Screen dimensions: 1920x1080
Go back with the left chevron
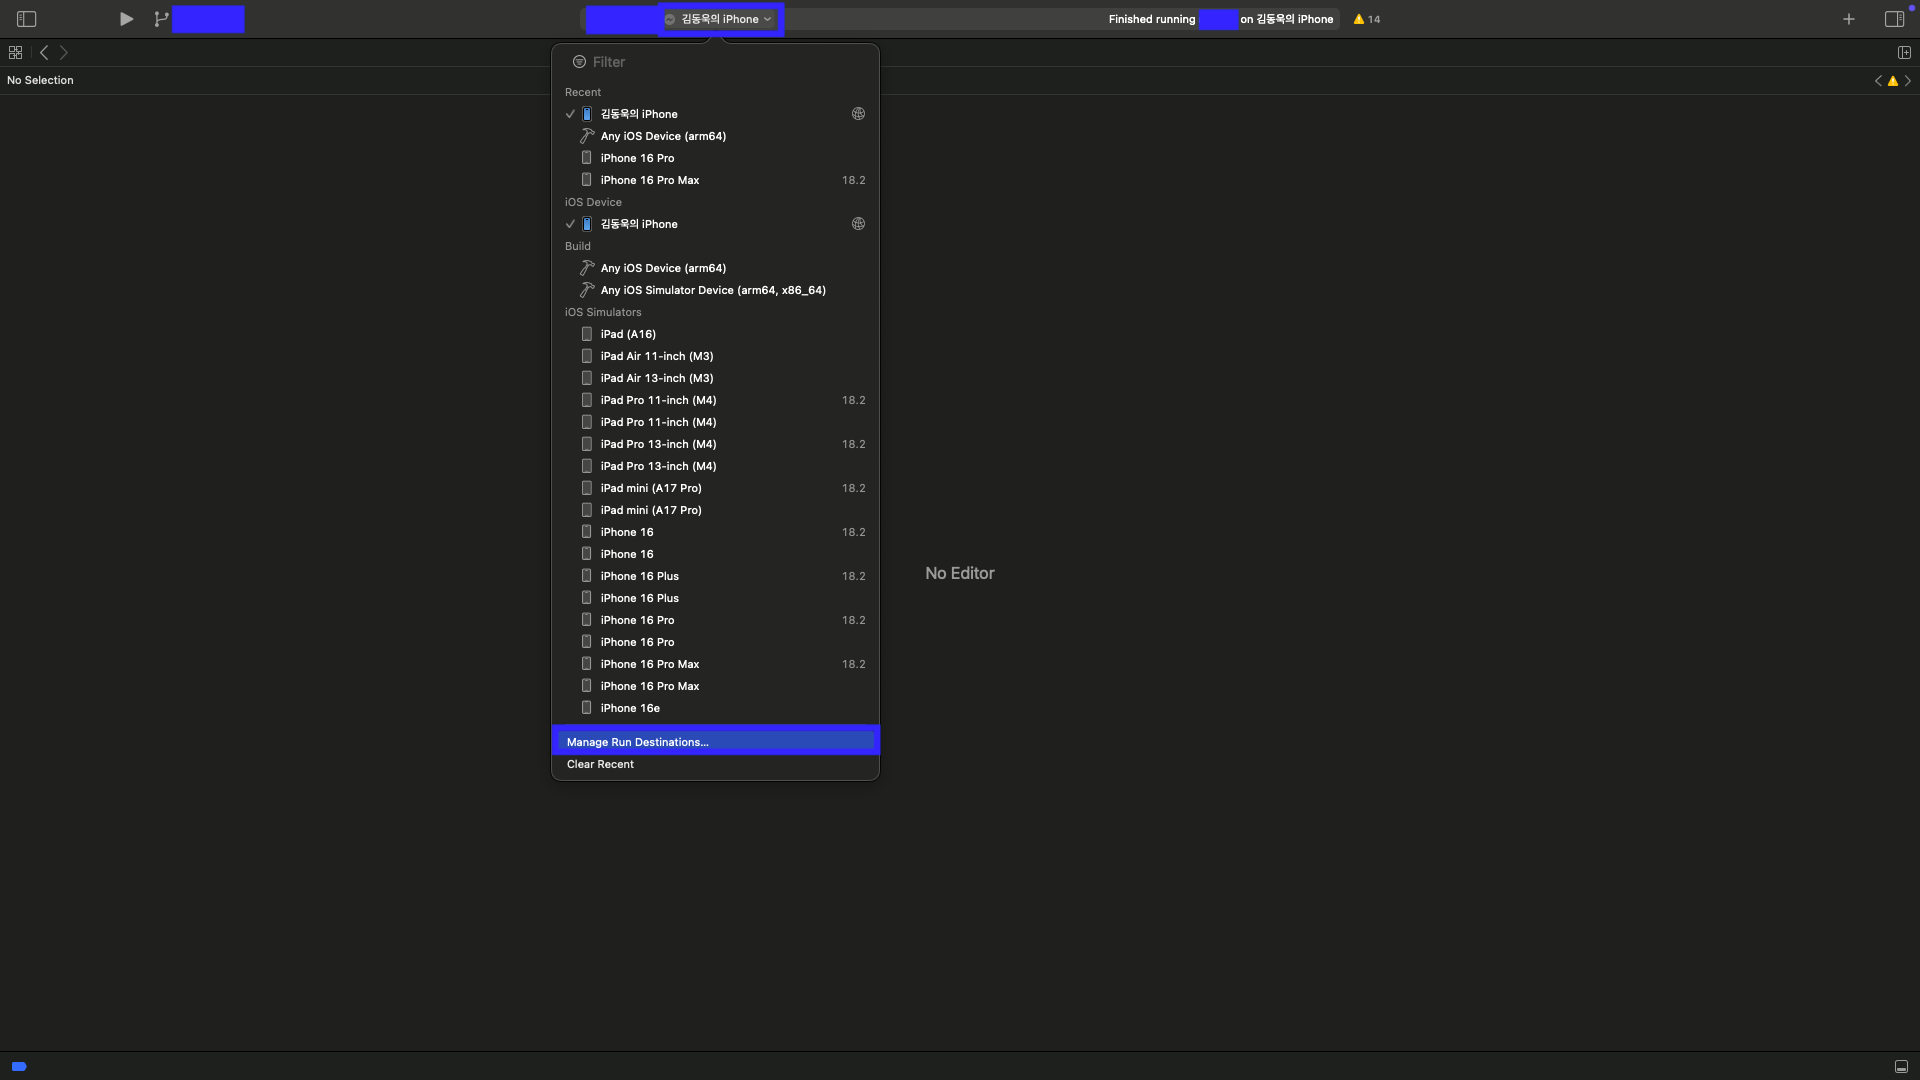44,53
